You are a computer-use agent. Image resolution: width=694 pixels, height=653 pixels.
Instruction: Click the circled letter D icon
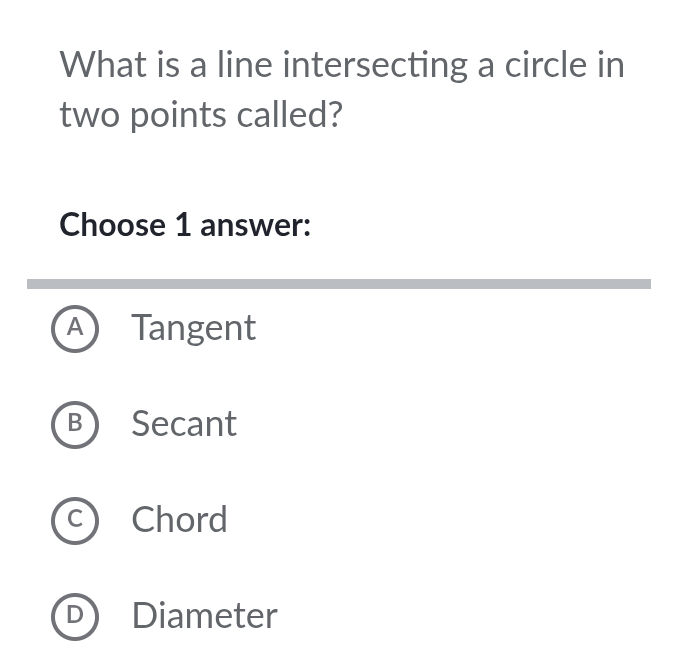[74, 616]
